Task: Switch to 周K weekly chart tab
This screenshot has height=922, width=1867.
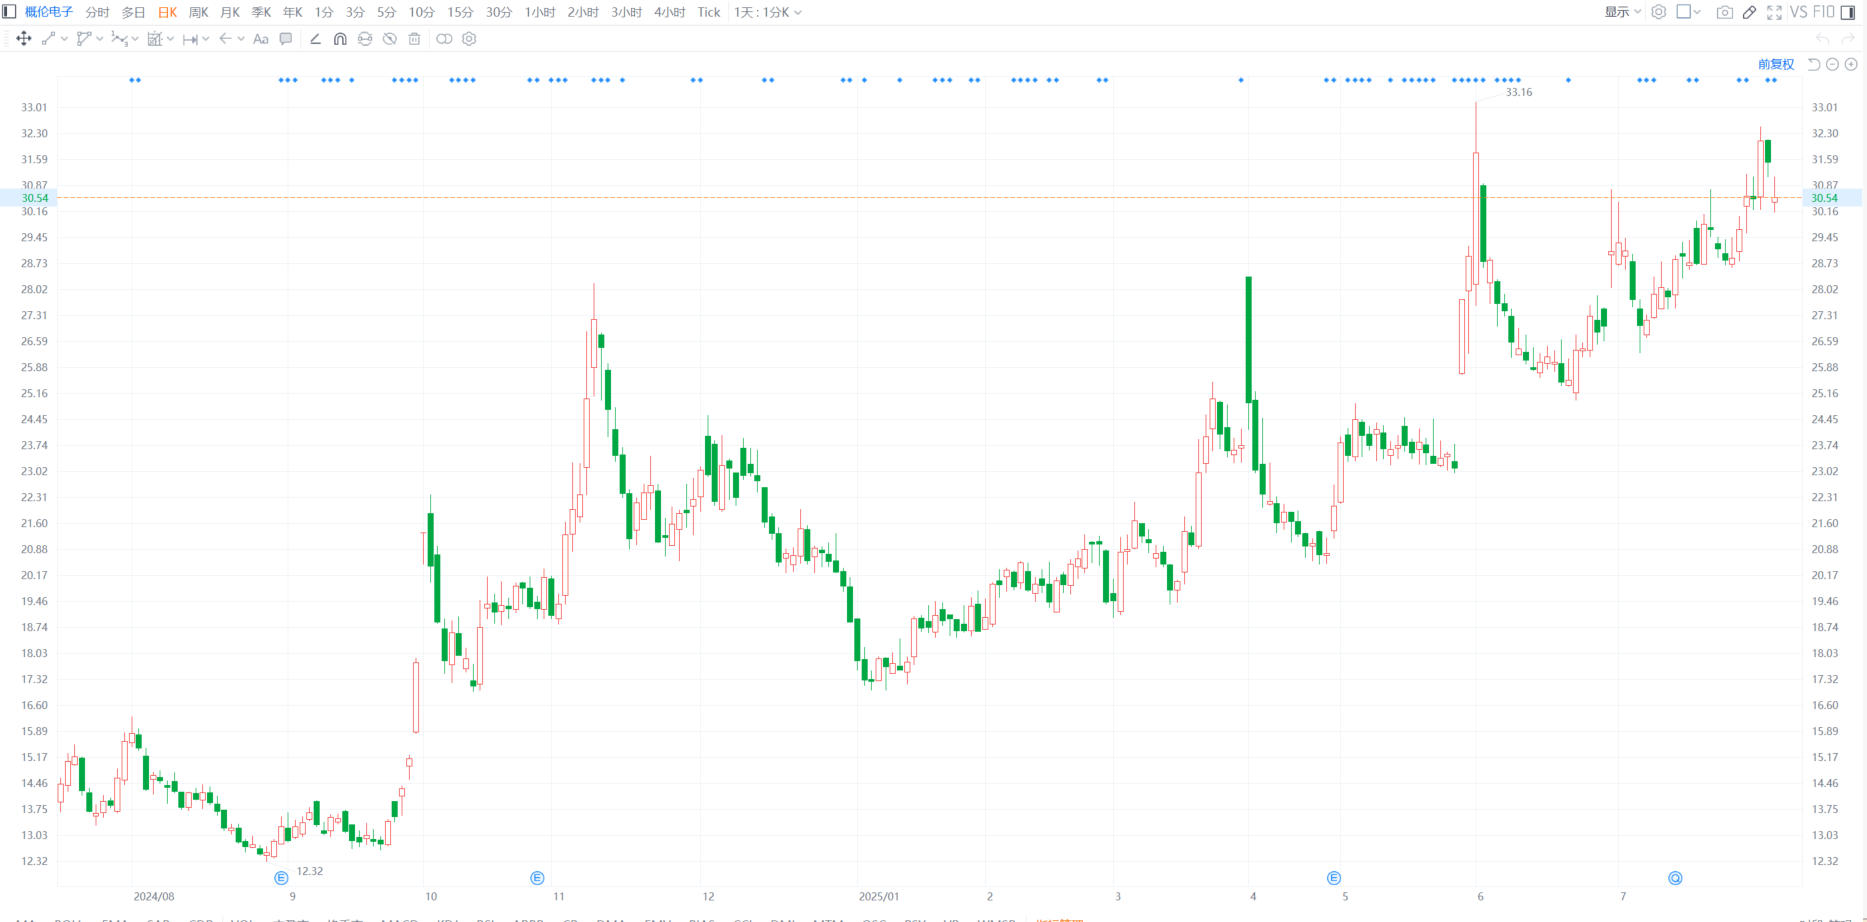Action: 198,12
